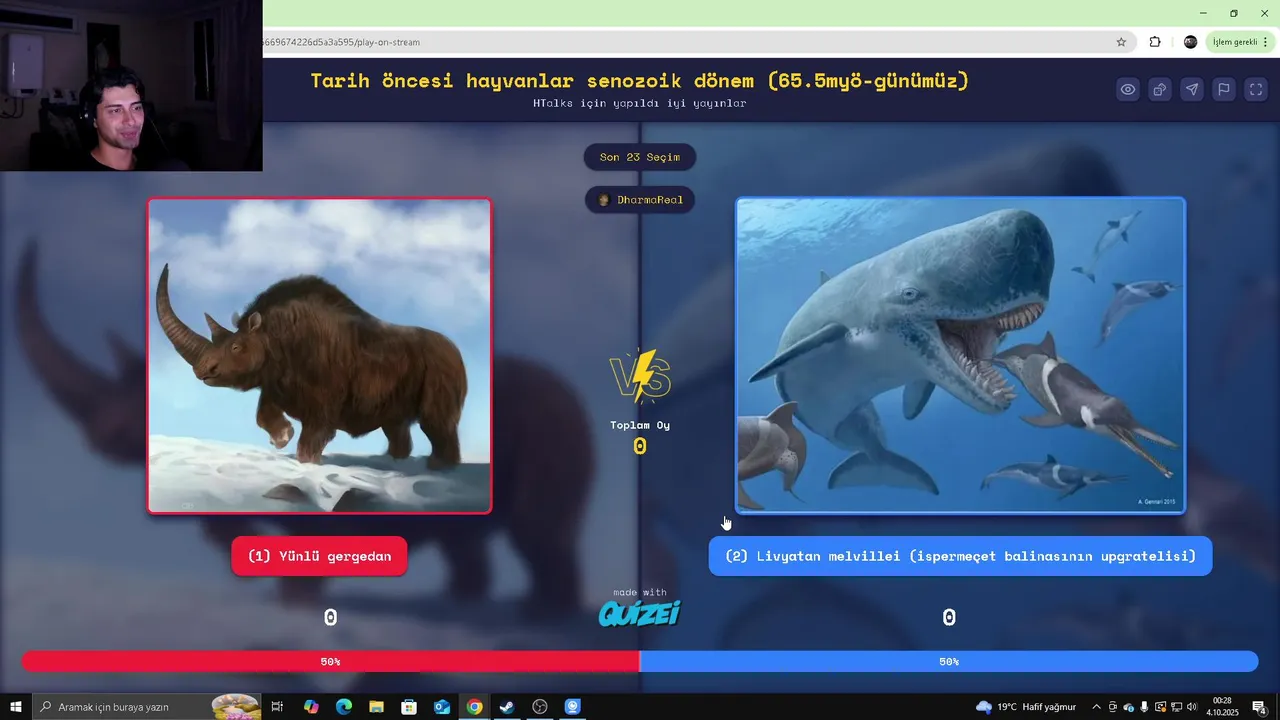This screenshot has height=720, width=1280.
Task: Click the subtitle "HTalks için yapıldı iyi yayınlar"
Action: tap(640, 103)
